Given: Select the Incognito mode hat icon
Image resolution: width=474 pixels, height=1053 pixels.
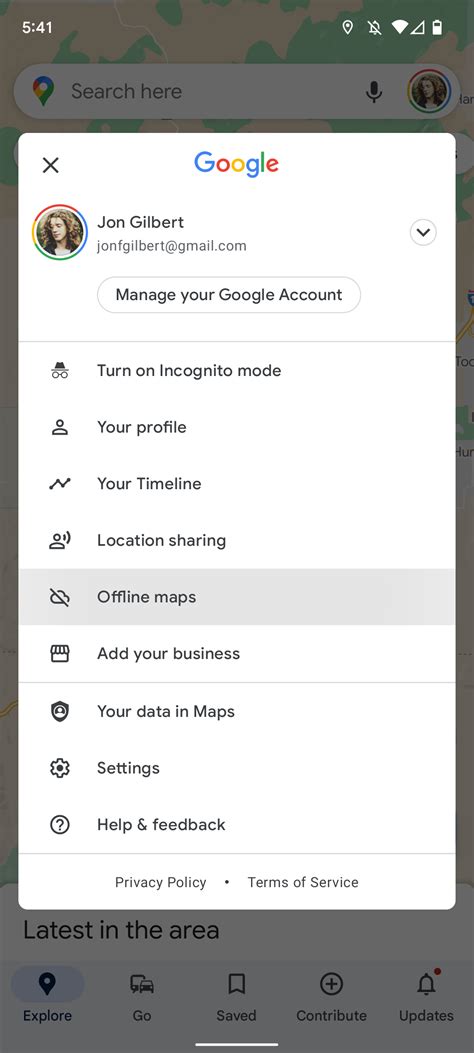Looking at the screenshot, I should pos(60,371).
